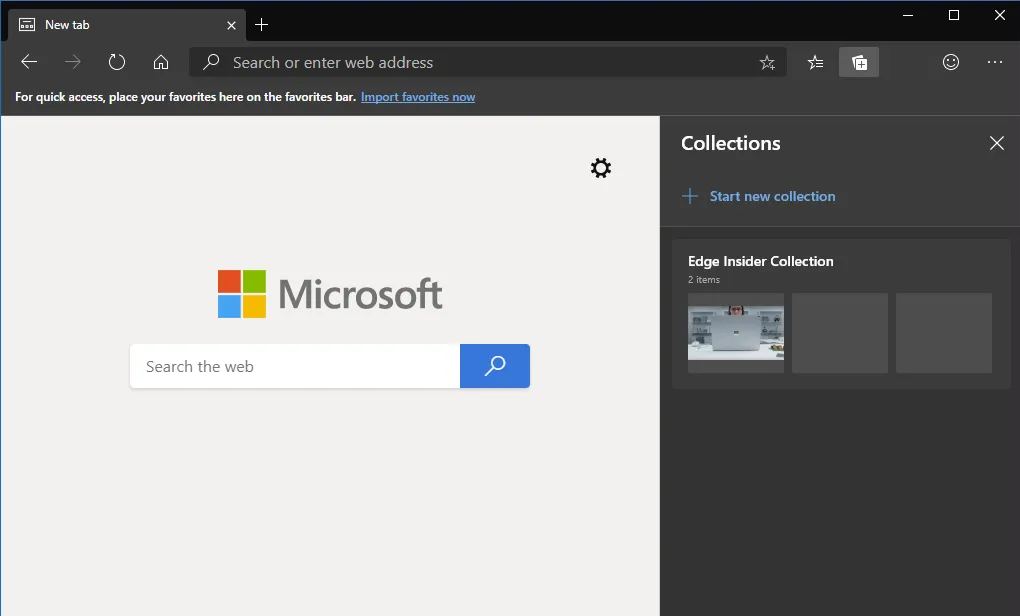This screenshot has width=1020, height=616.
Task: Click plus icon beside Start new collection
Action: (690, 196)
